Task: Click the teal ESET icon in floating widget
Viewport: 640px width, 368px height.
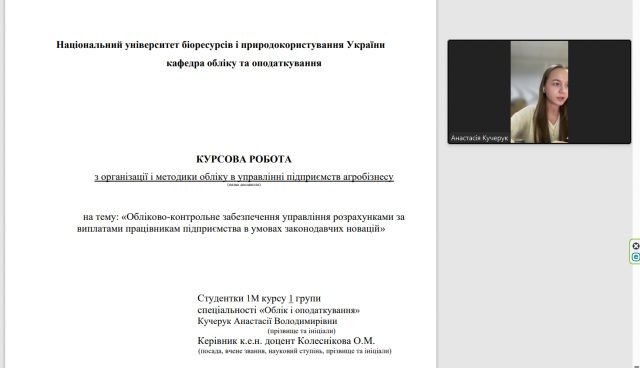Action: point(636,257)
